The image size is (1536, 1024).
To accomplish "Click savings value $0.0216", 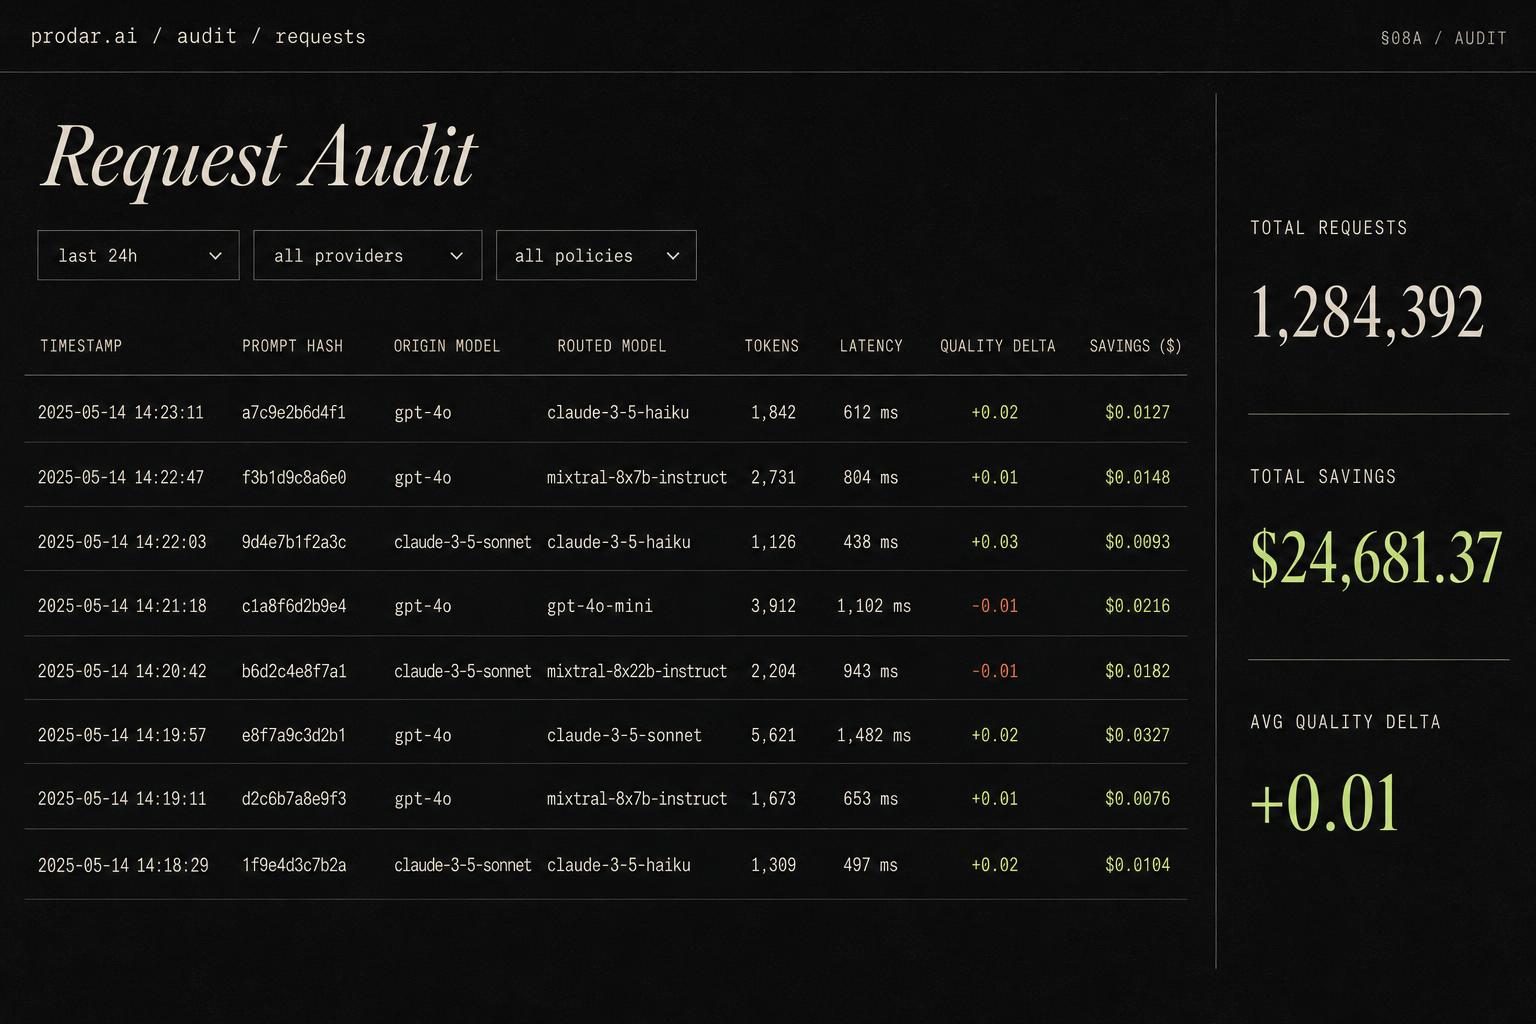I will [1137, 606].
